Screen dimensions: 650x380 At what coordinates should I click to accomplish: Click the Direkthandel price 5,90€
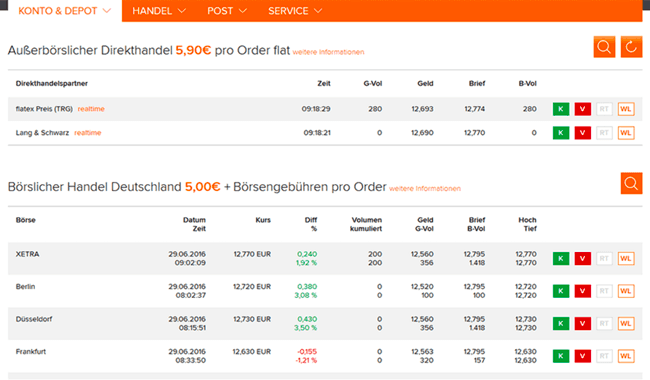point(194,51)
